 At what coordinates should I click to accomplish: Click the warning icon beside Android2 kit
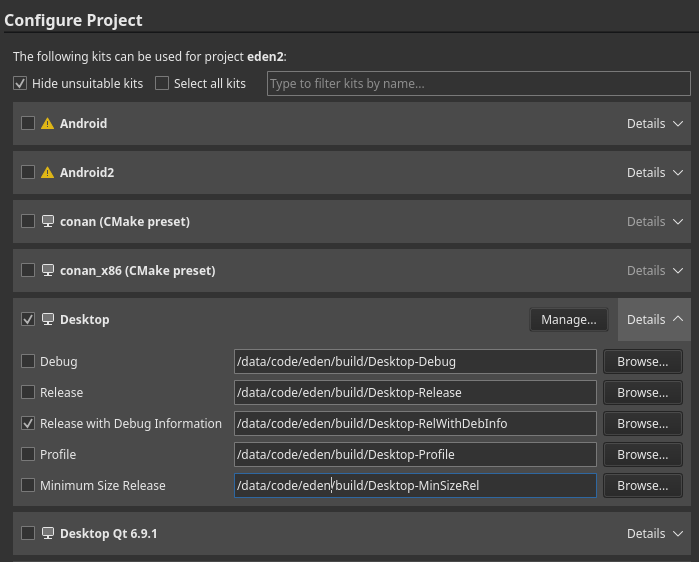click(47, 173)
